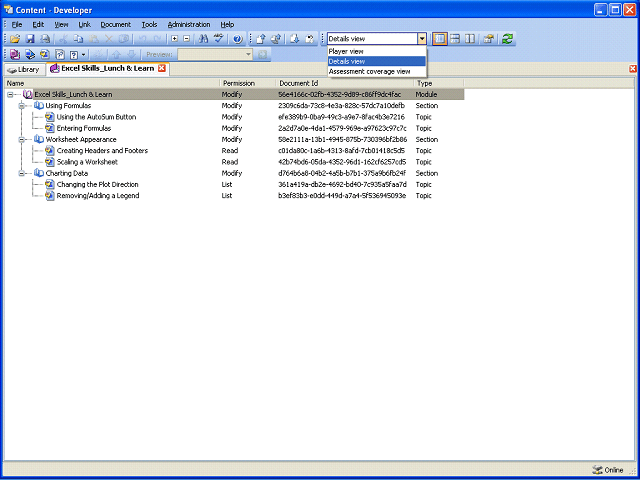640x480 pixels.
Task: Click the Open folder toolbar icon
Action: coord(15,39)
